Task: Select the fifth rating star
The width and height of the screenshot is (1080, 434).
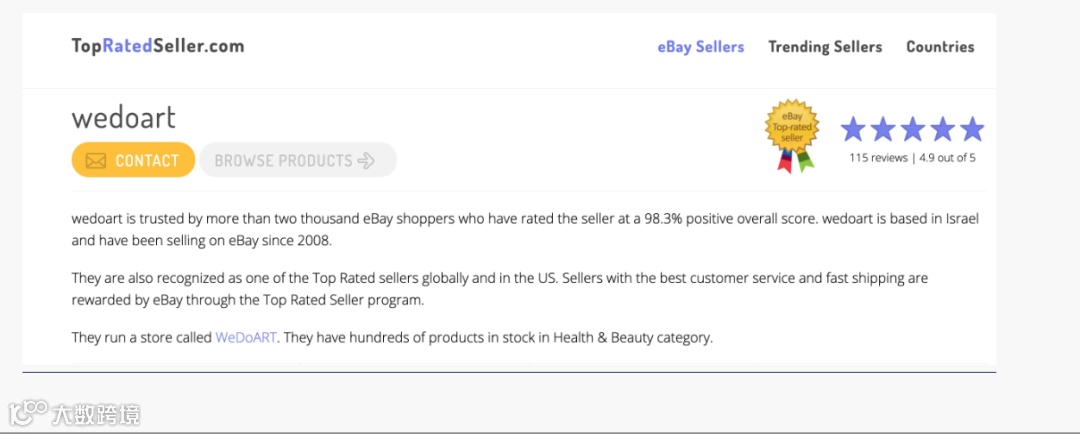Action: click(972, 129)
